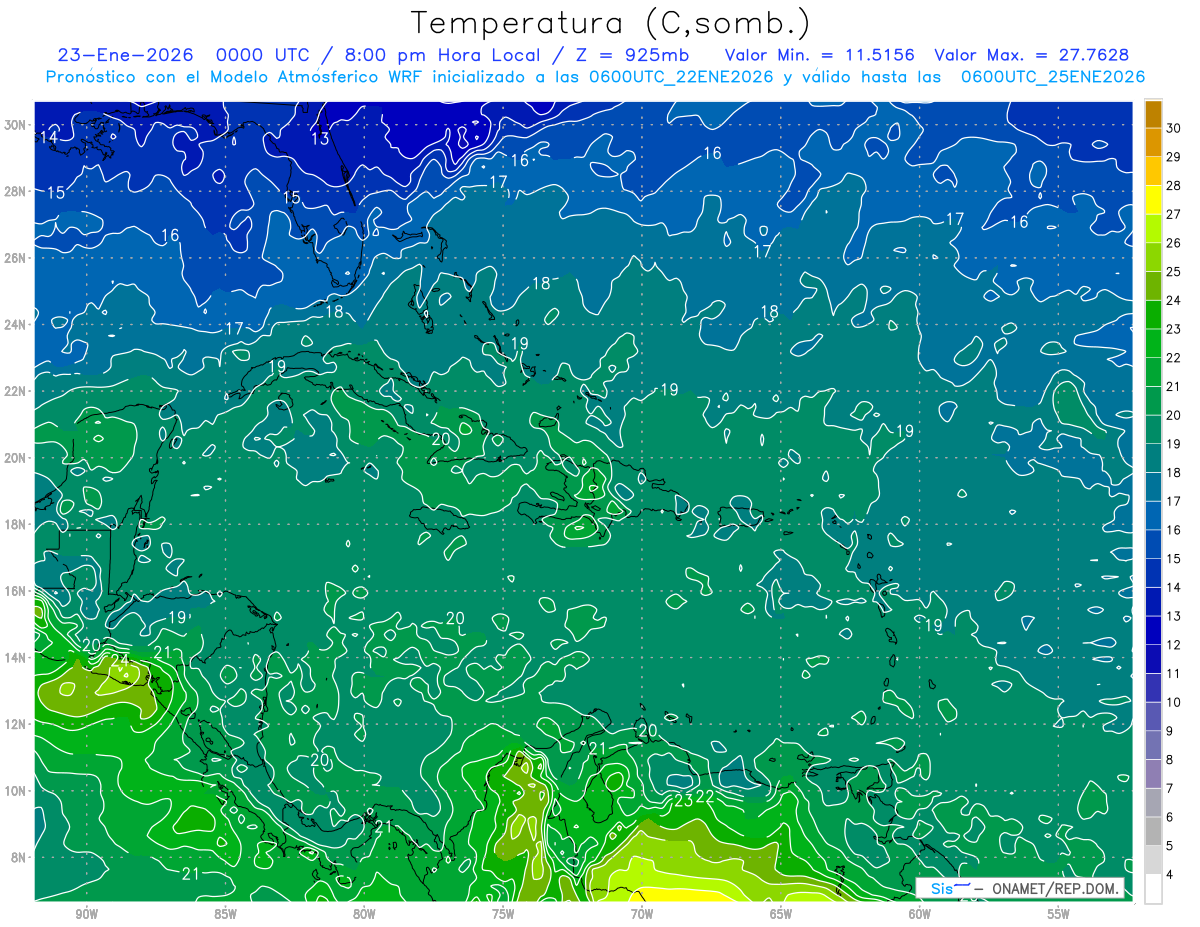Click the "13" contour label near Florida
The width and height of the screenshot is (1200, 927).
[x=320, y=139]
